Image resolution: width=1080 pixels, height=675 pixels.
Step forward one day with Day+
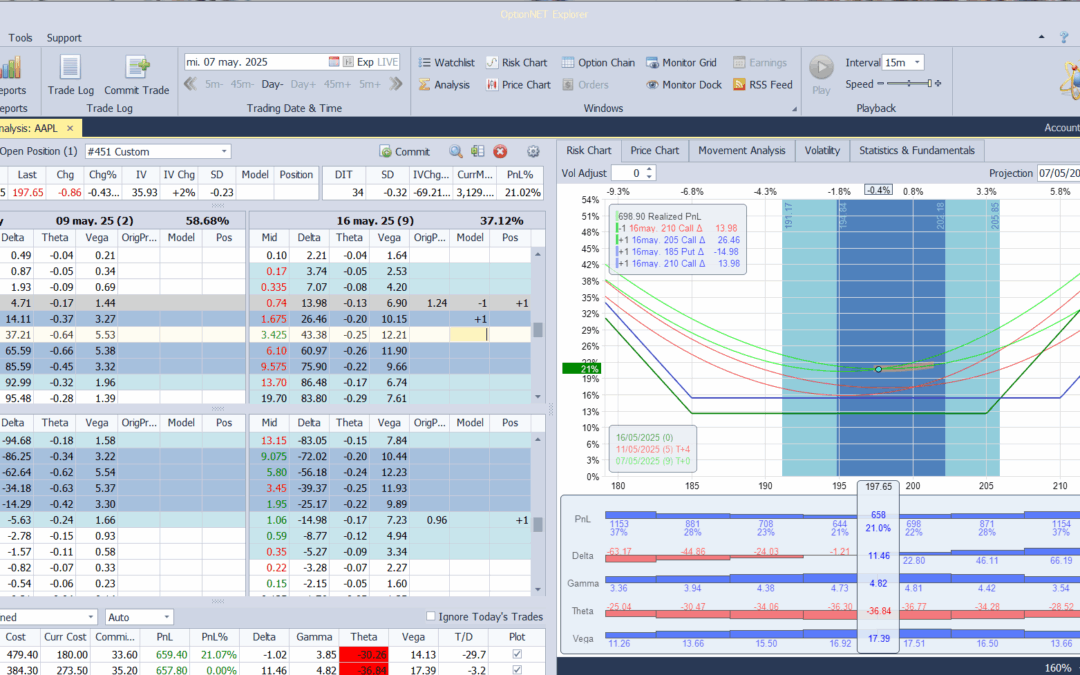click(303, 84)
